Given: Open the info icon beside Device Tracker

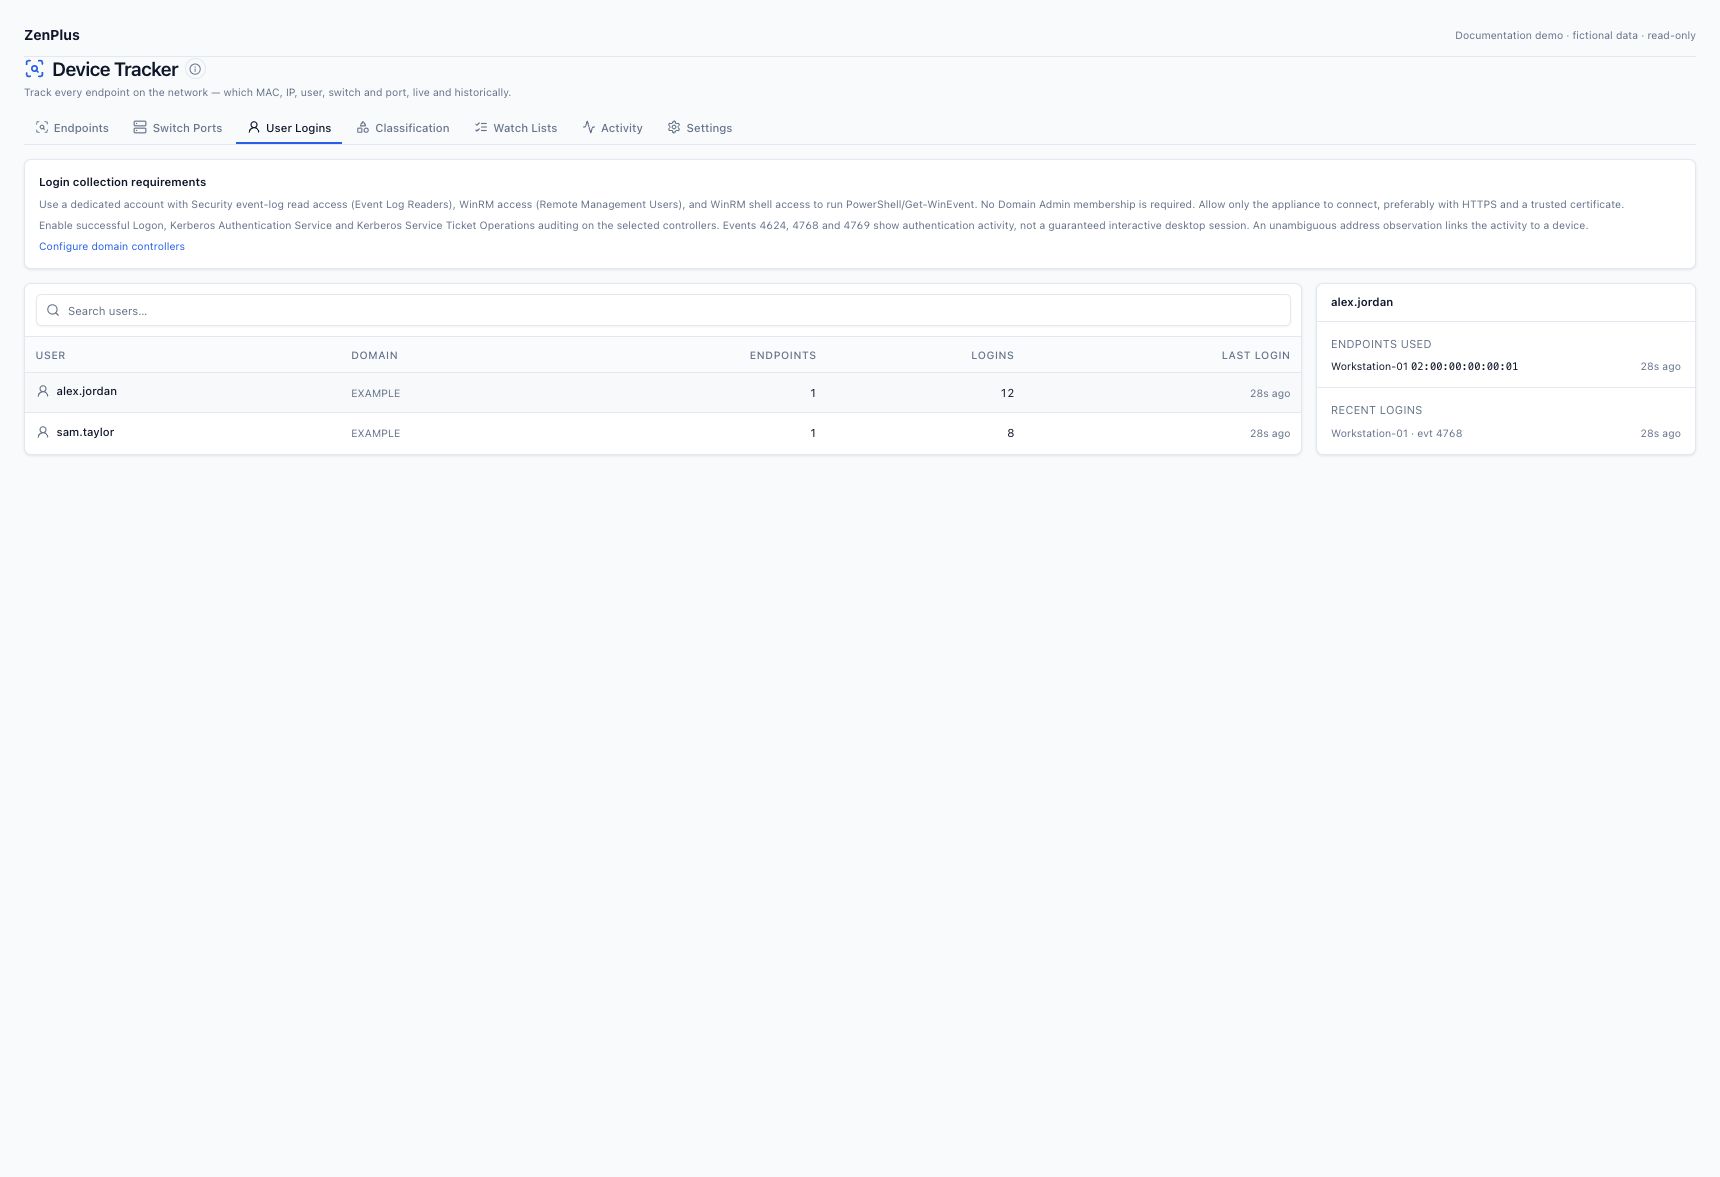Looking at the screenshot, I should (x=195, y=69).
